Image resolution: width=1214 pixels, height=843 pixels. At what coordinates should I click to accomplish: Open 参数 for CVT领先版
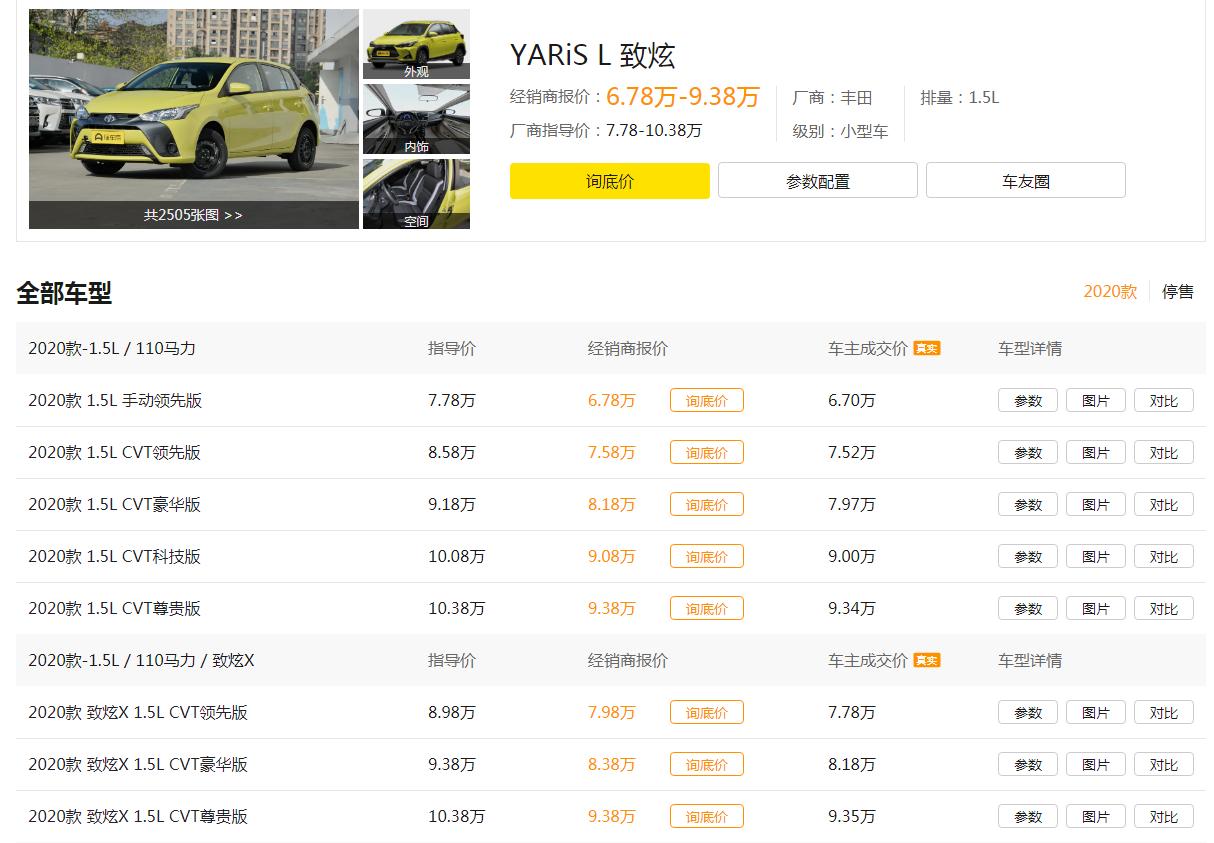click(x=1027, y=452)
